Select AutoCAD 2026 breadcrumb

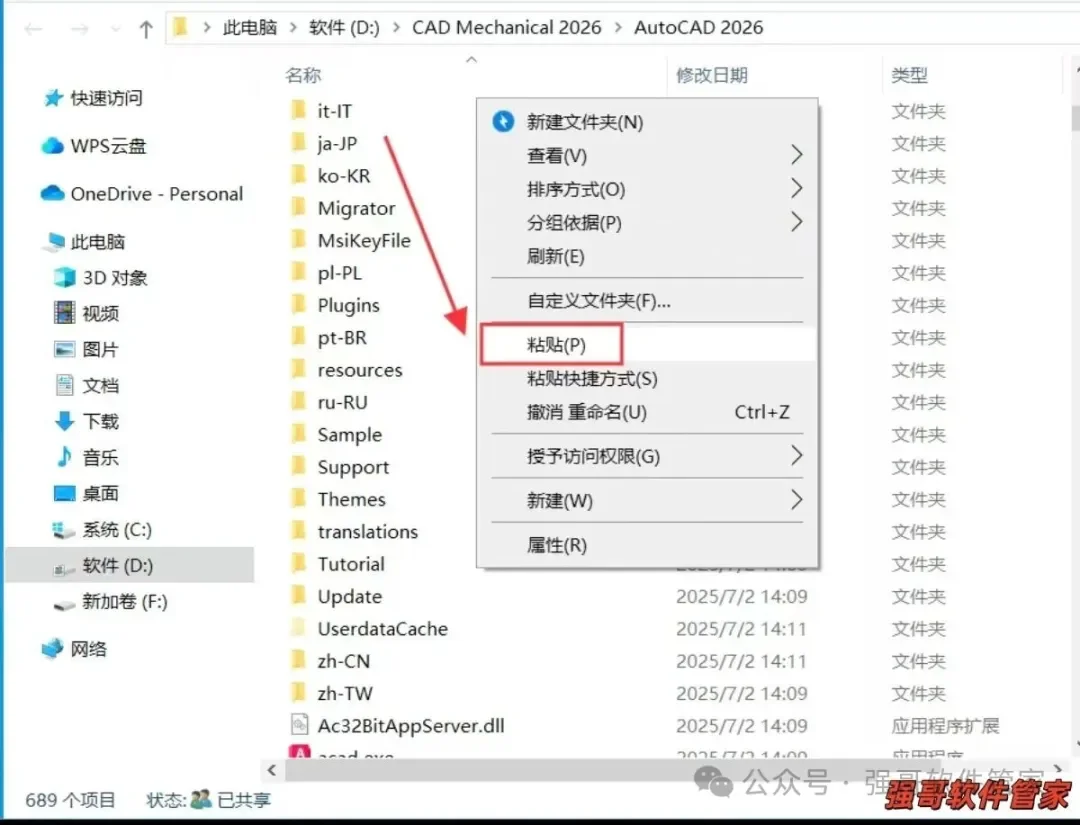tap(698, 28)
